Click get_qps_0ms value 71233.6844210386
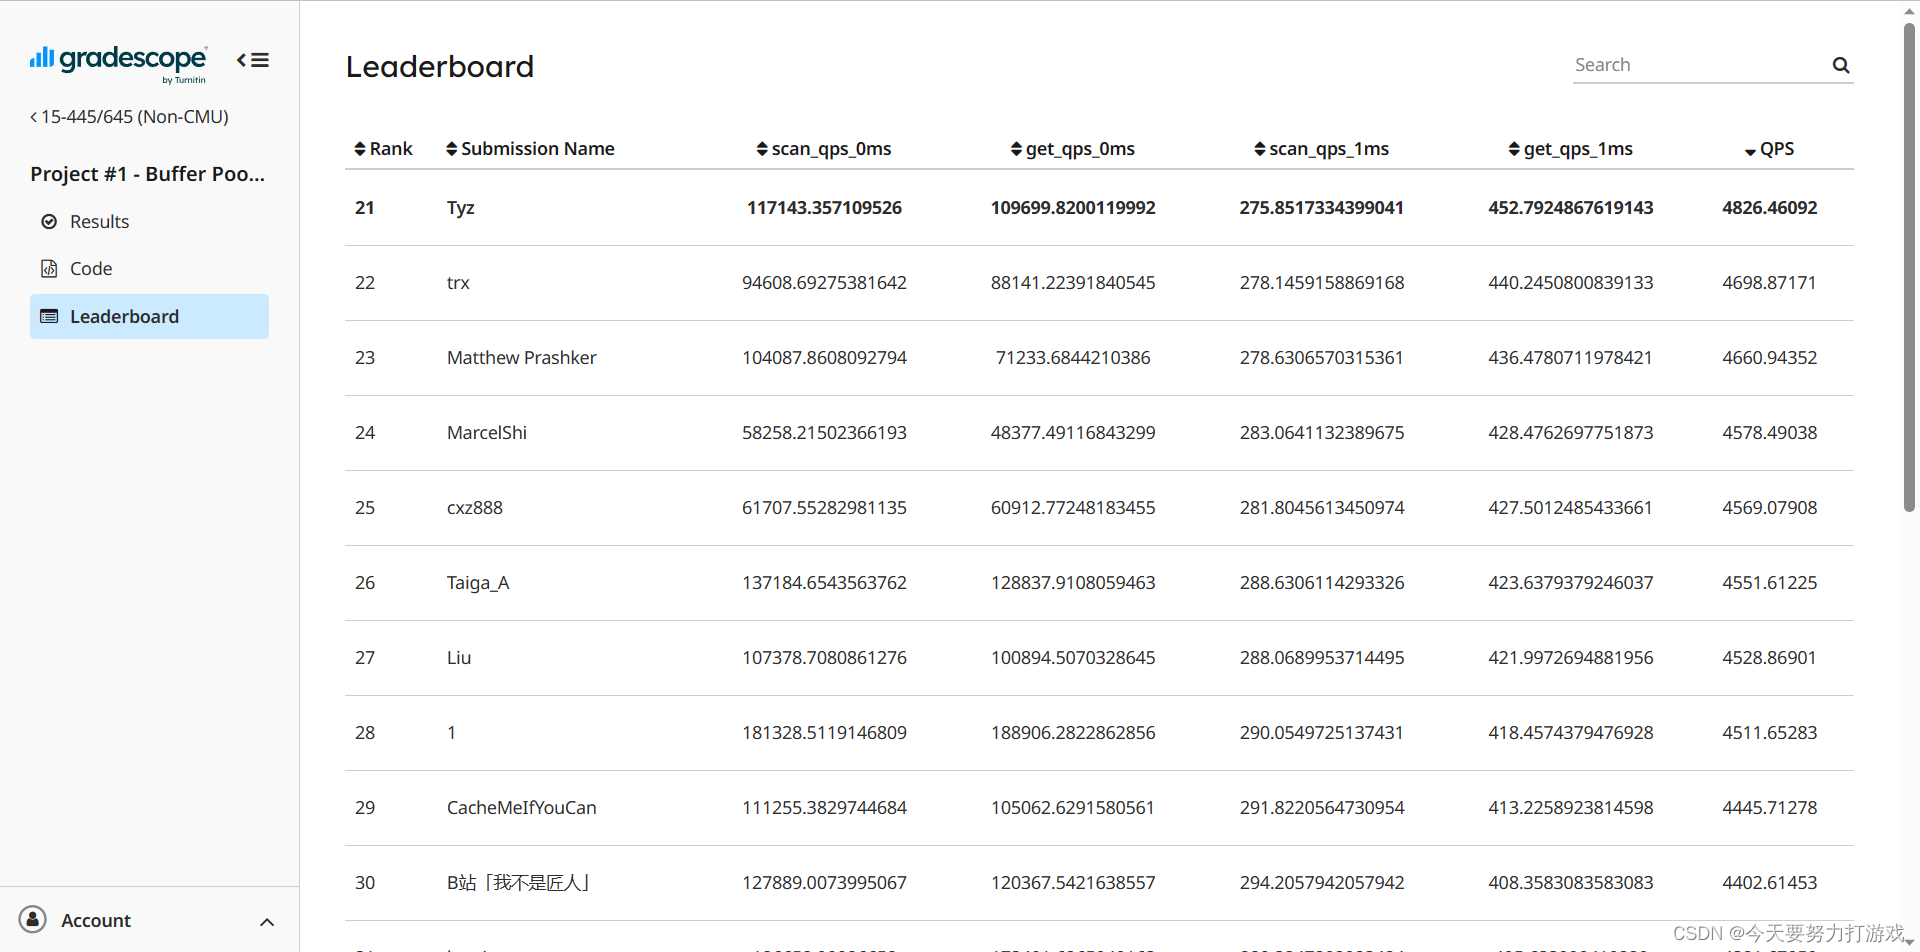The image size is (1920, 952). click(1073, 358)
